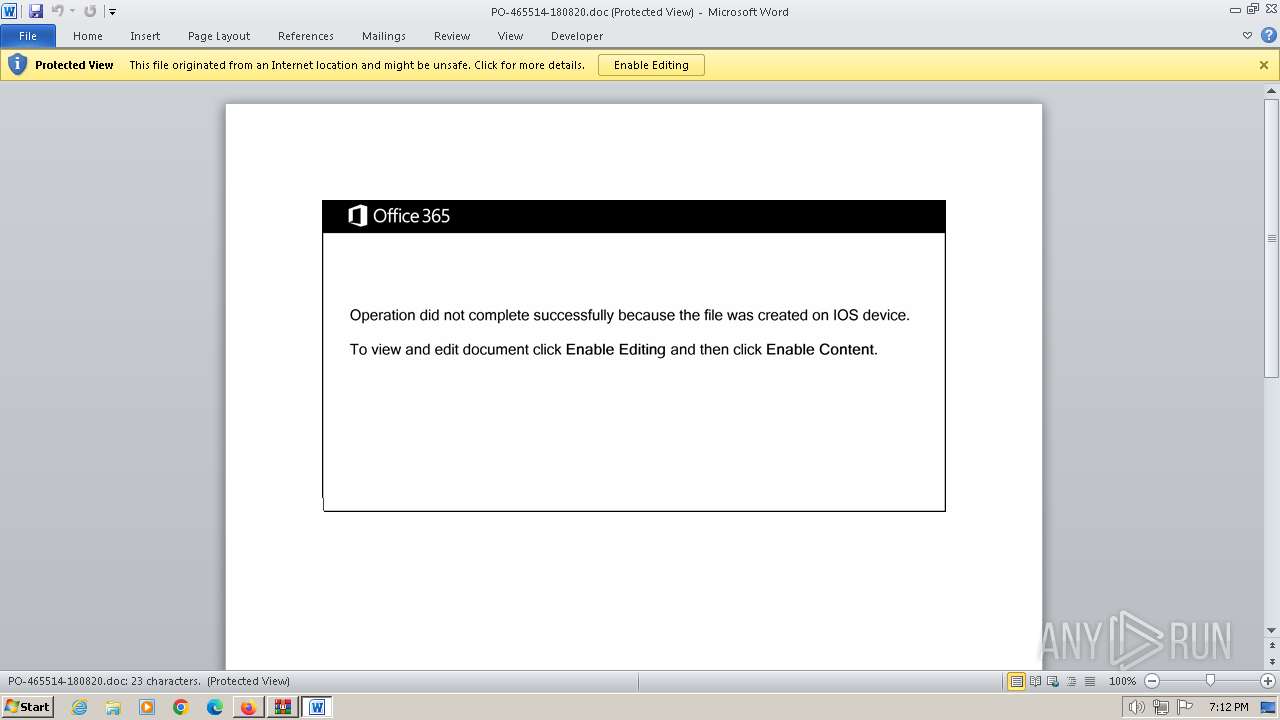Open Microsoft Word Help question mark

pyautogui.click(x=1268, y=35)
